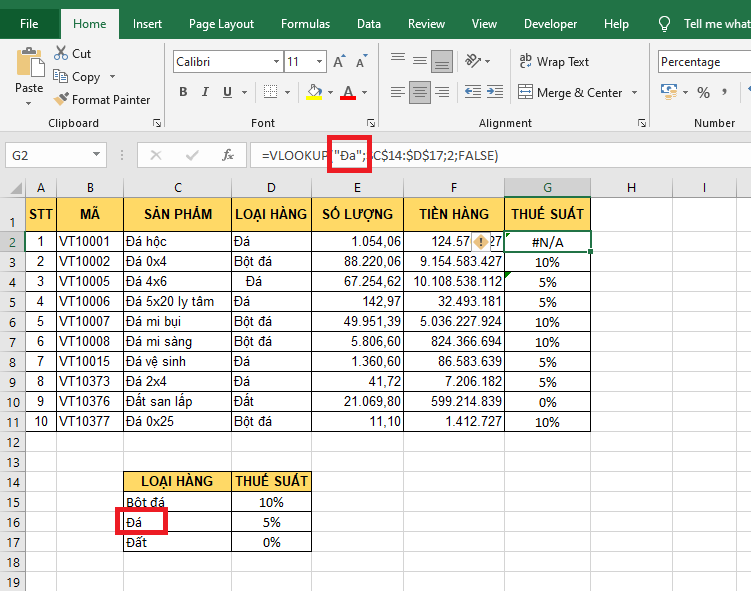Click the Tell me lightbulb icon
This screenshot has width=751, height=591.
664,24
